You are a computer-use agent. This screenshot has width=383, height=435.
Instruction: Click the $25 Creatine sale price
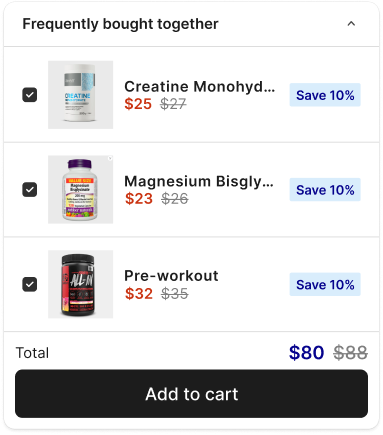138,104
